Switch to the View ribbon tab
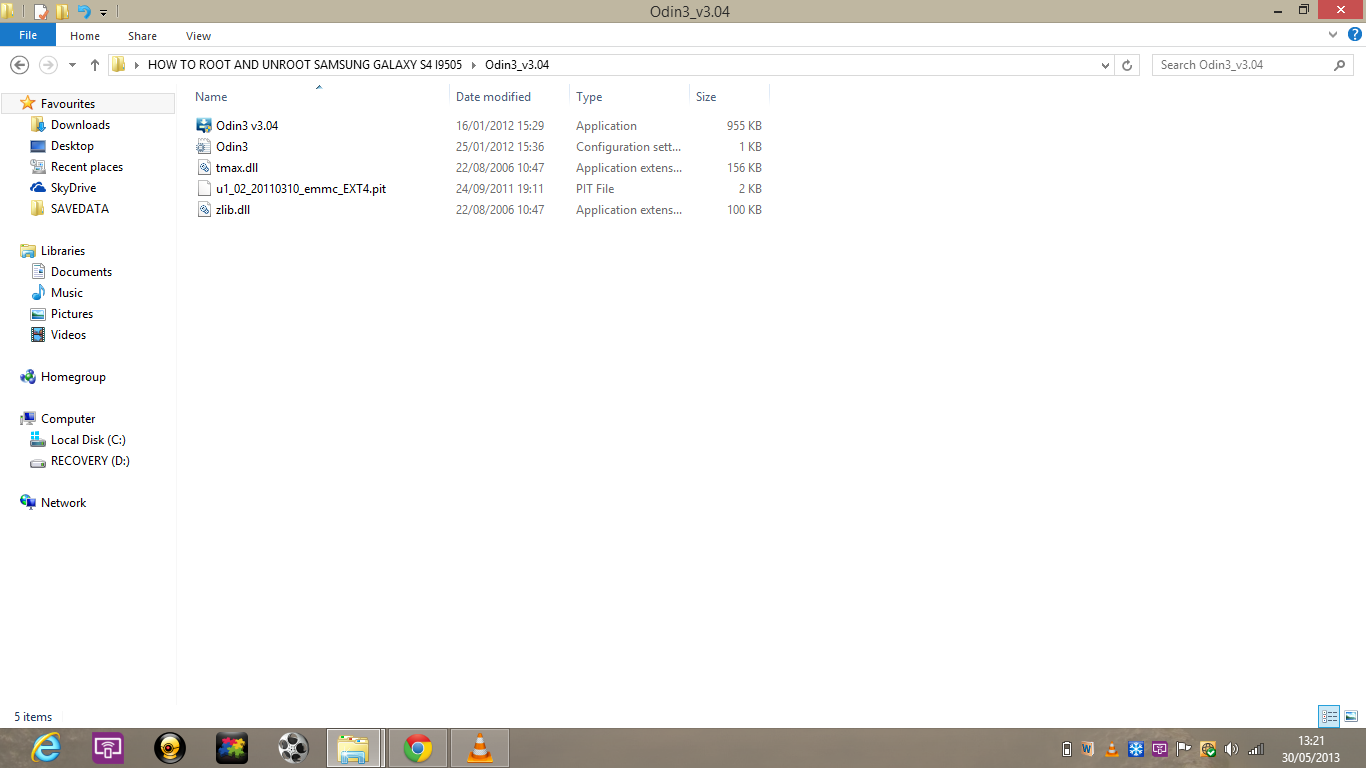The image size is (1366, 768). [199, 36]
